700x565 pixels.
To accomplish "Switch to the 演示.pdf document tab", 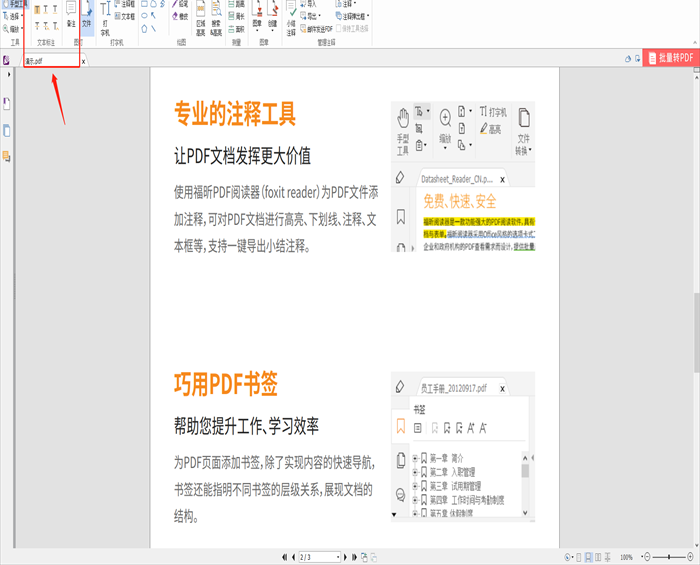I will (52, 61).
